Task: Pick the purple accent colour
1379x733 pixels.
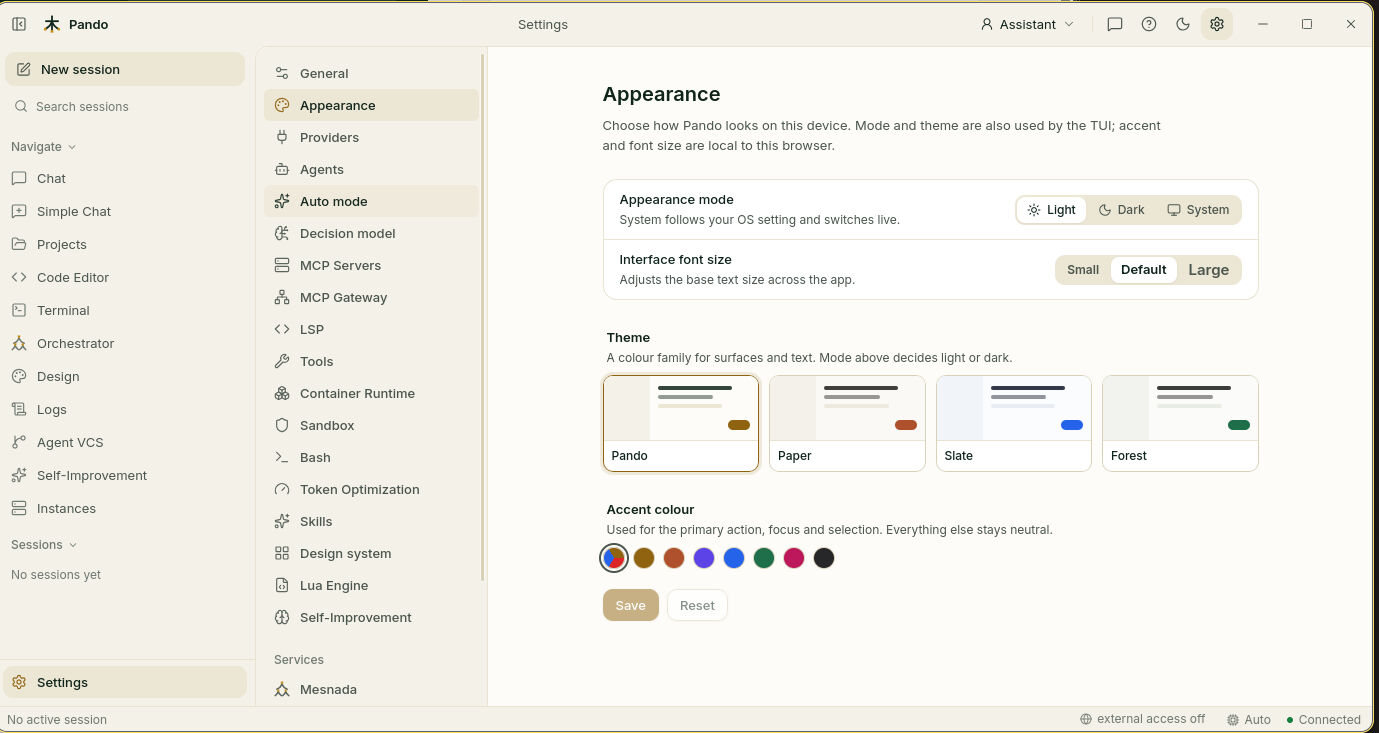Action: (x=704, y=558)
